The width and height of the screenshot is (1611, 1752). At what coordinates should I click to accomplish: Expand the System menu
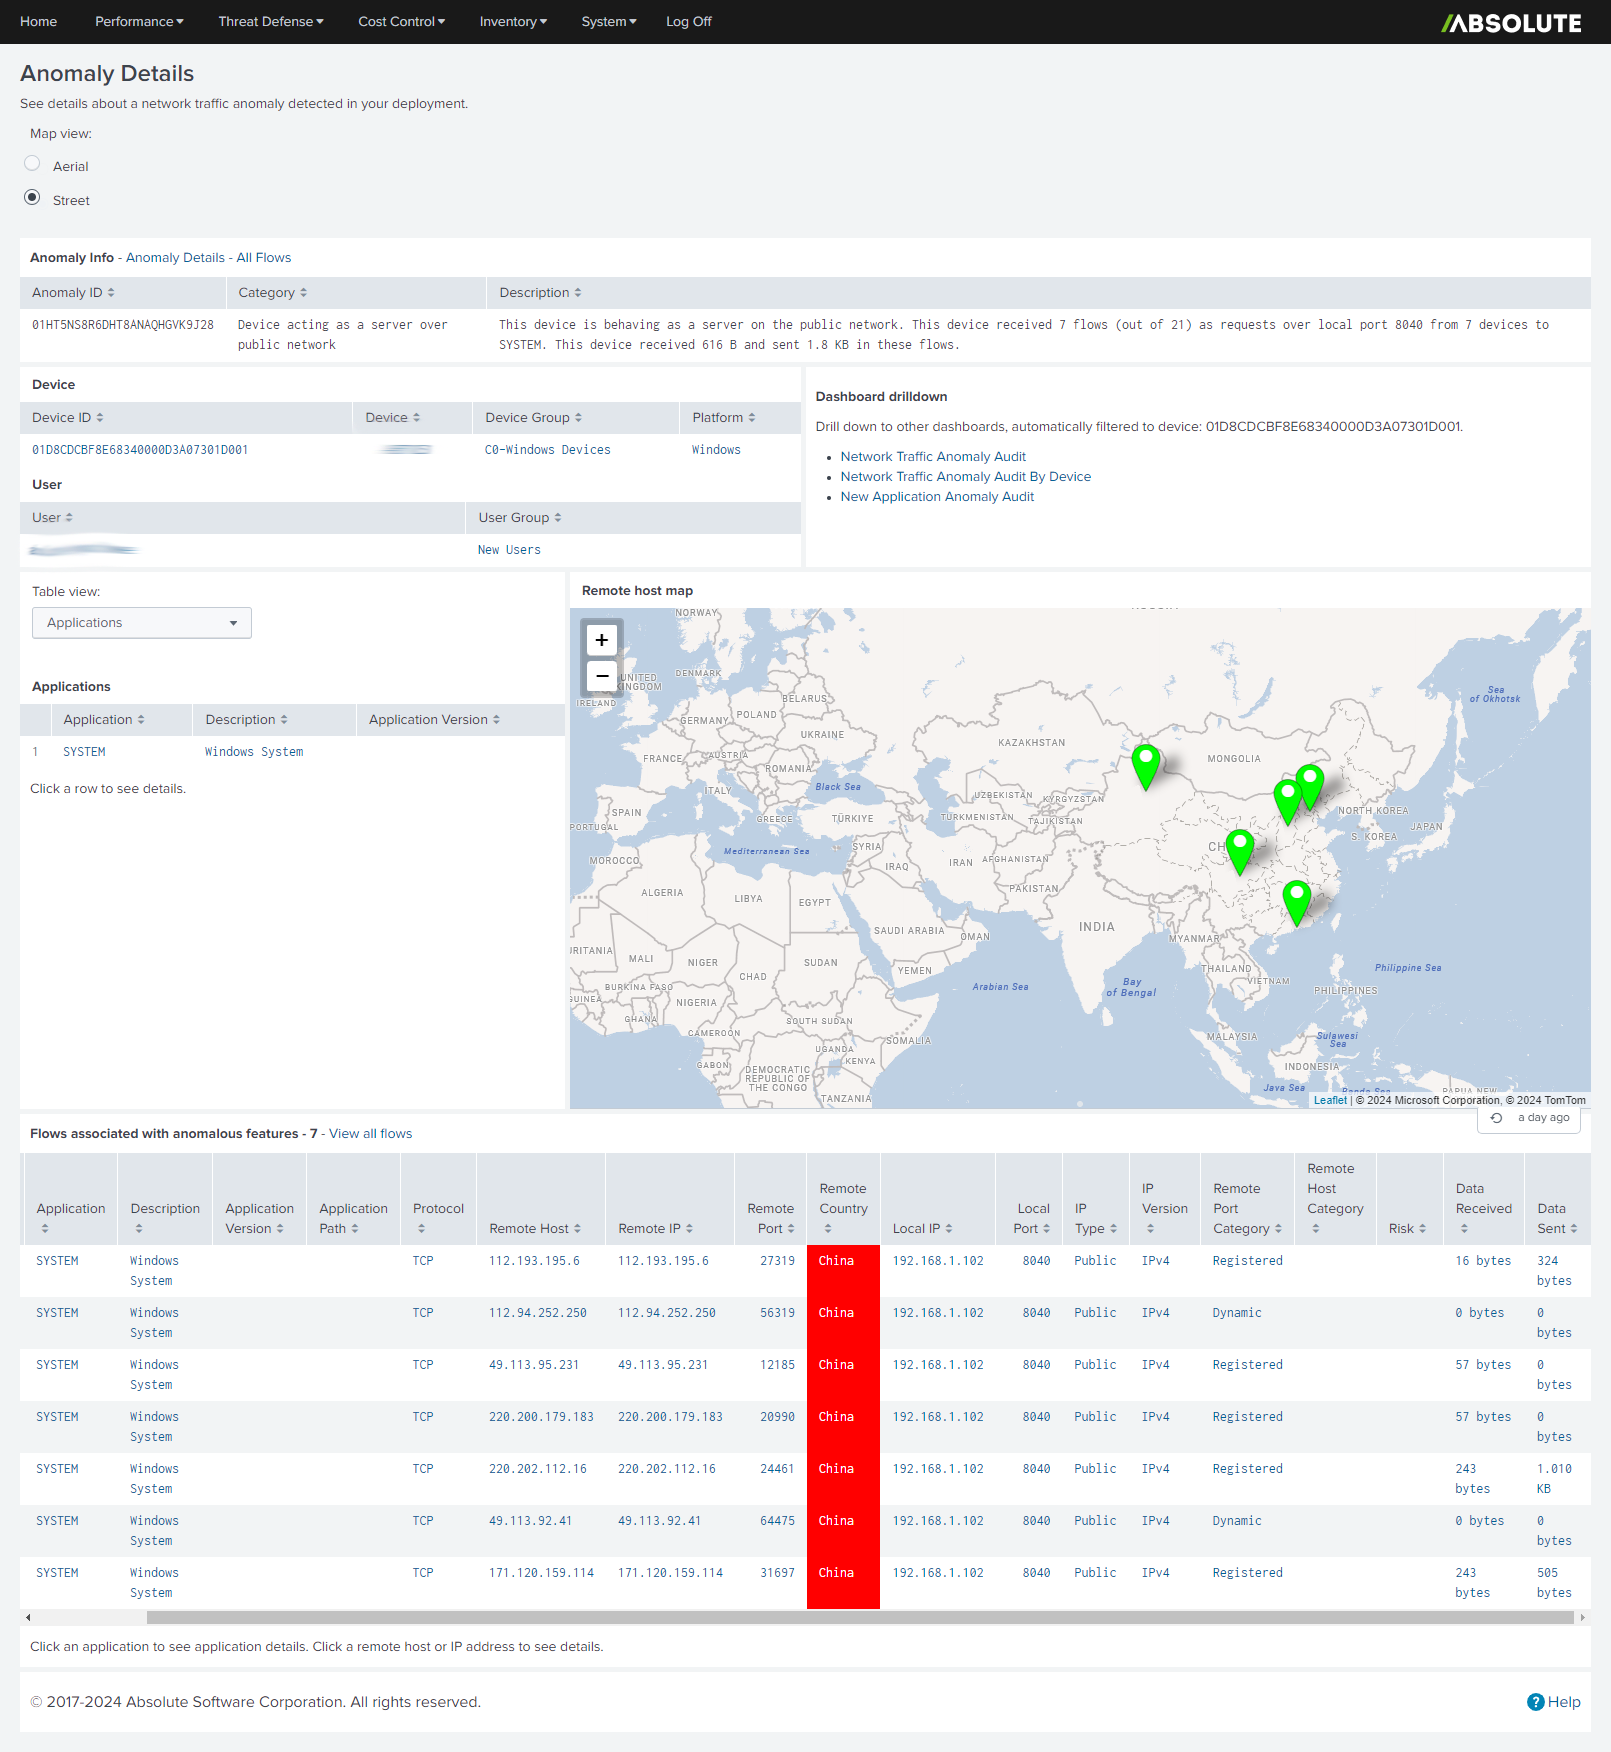pyautogui.click(x=609, y=22)
